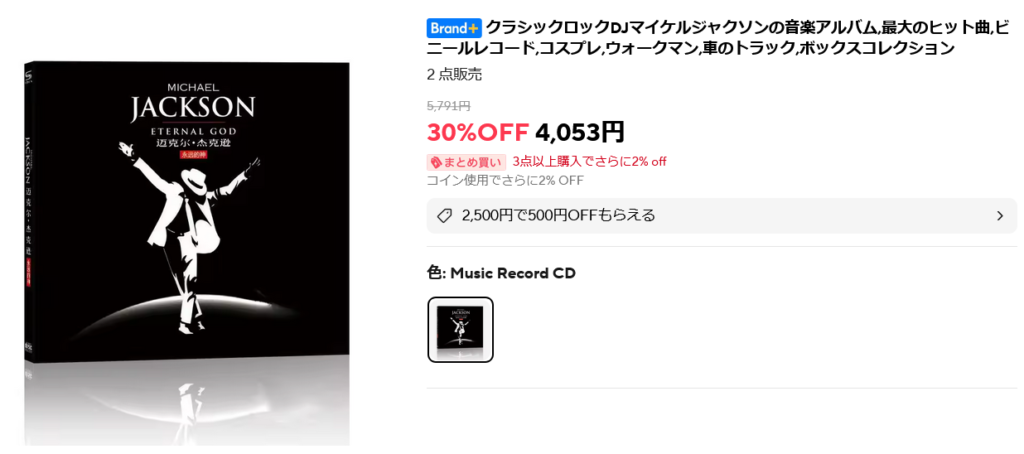Click the まとめ買い bulk purchase tag
Viewport: 1024px width, 454px height.
(x=466, y=161)
